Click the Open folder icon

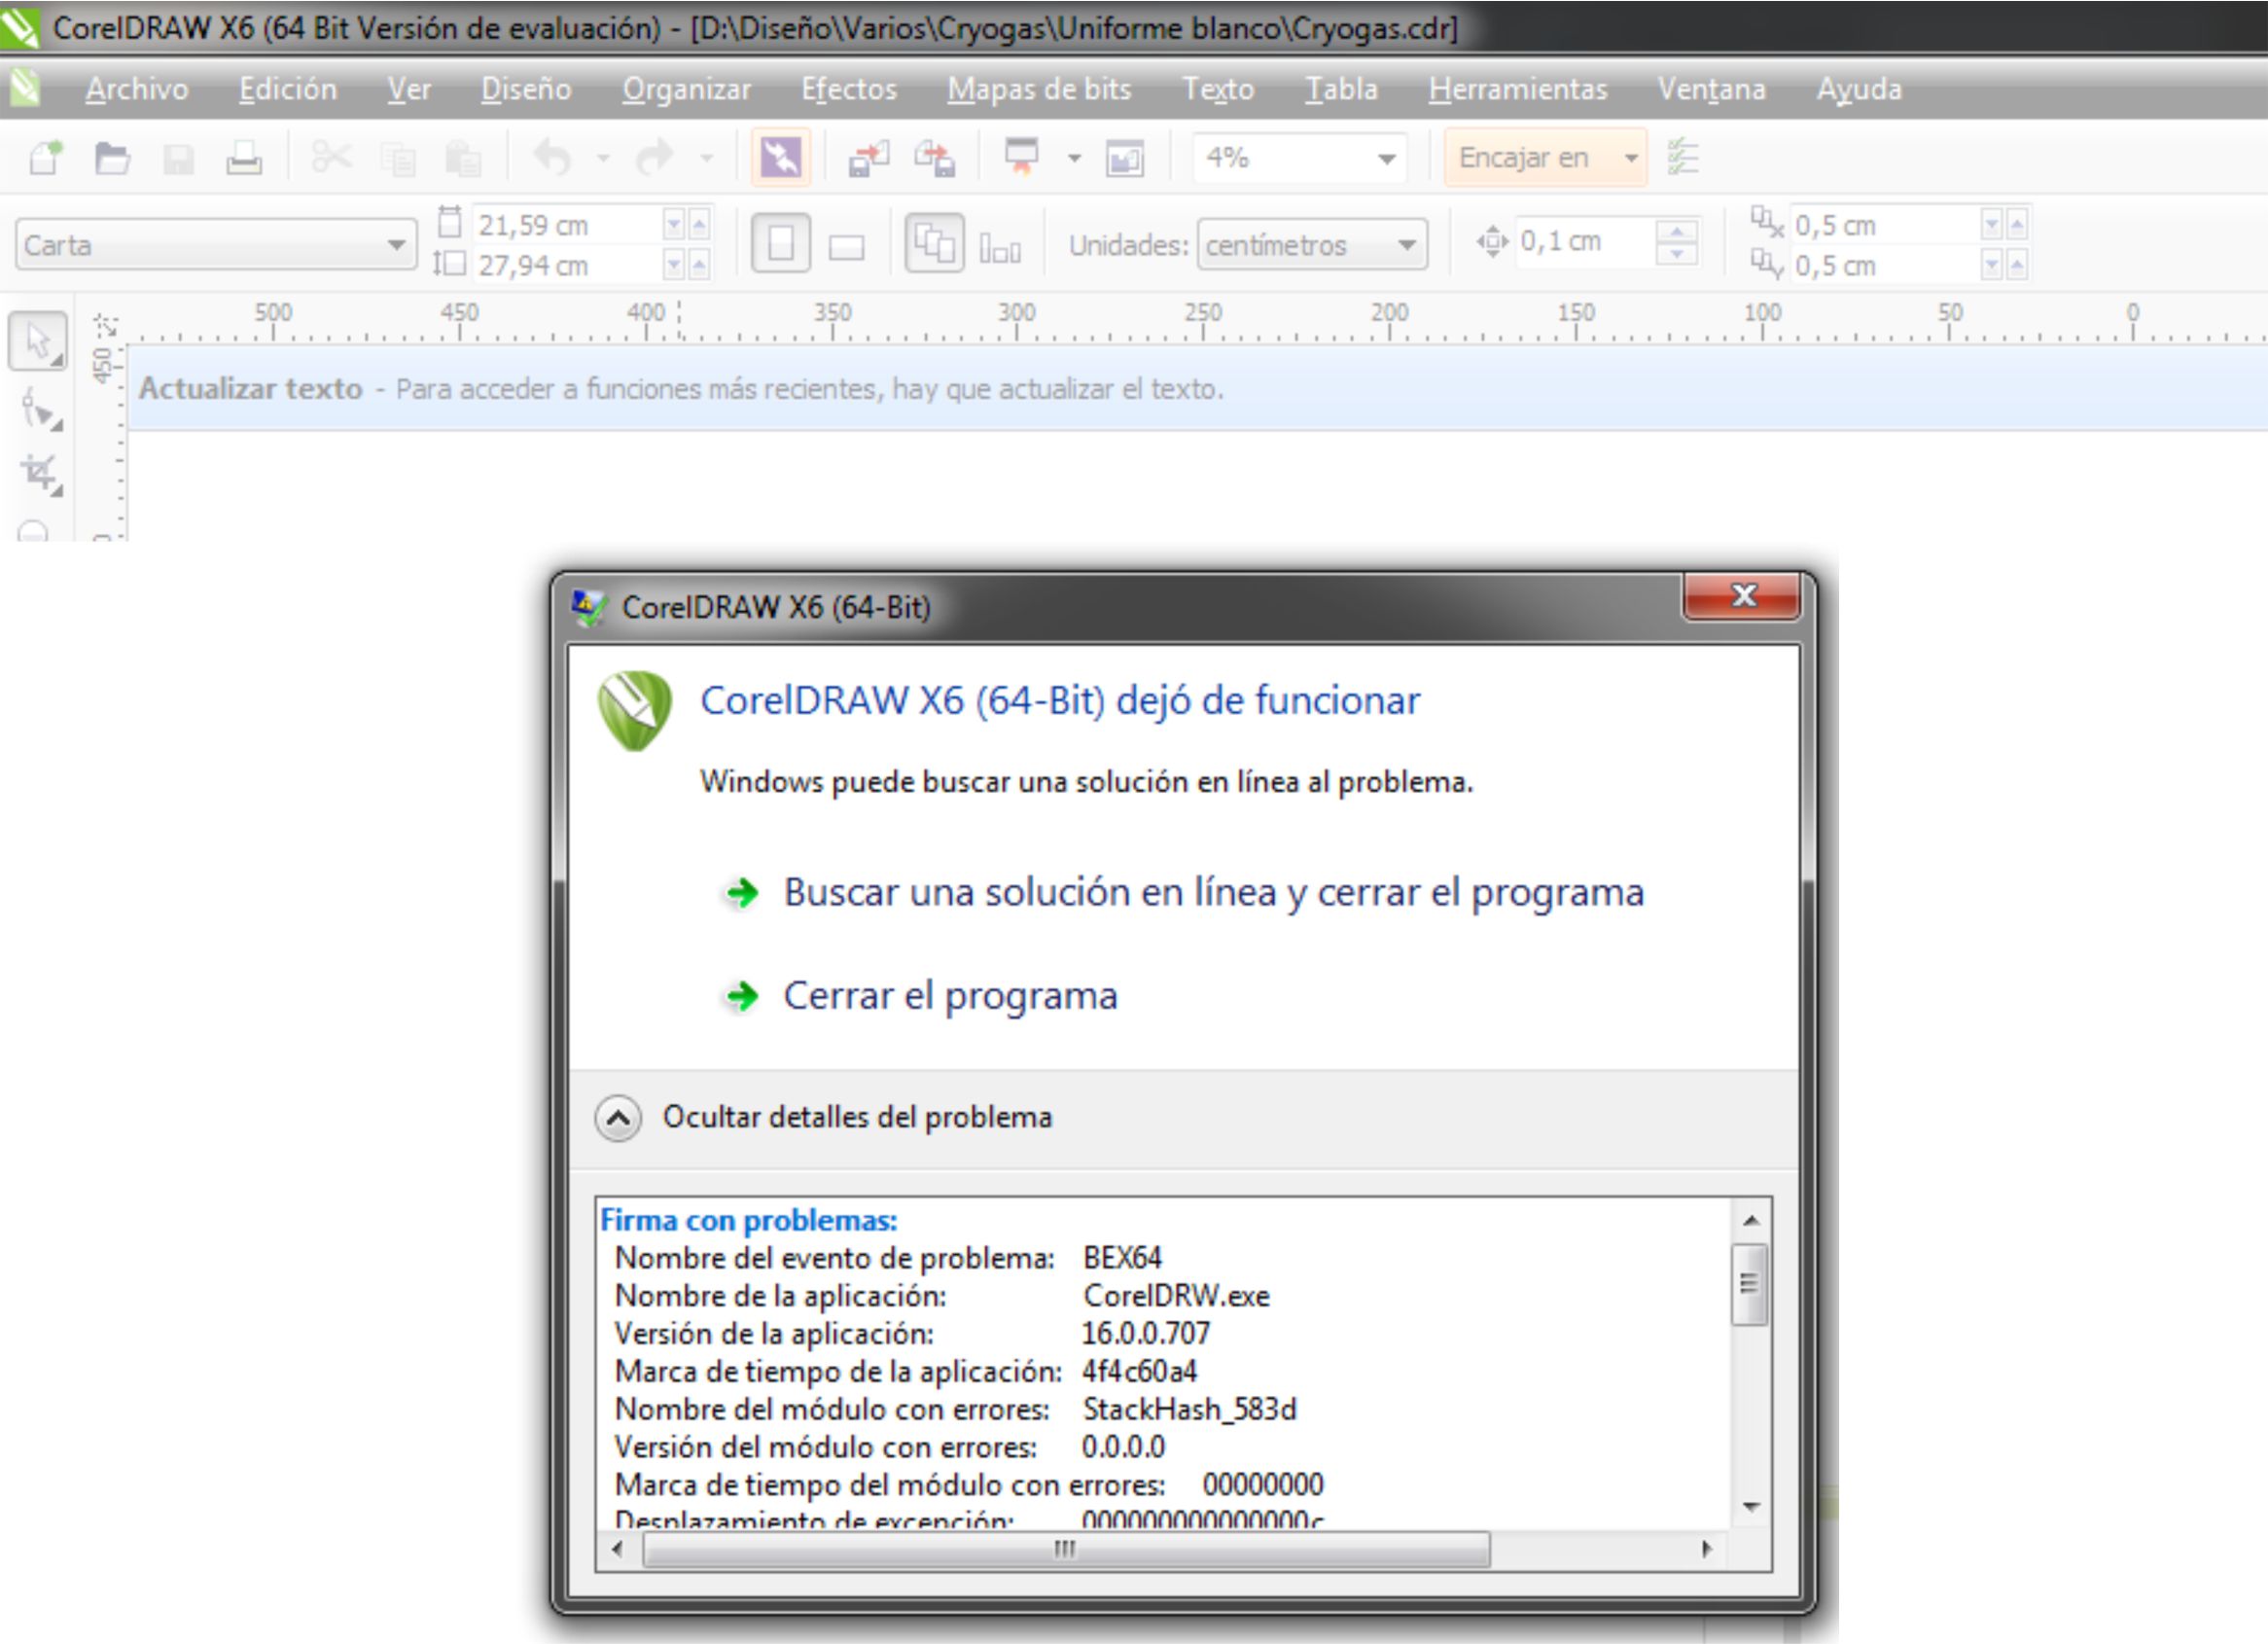coord(112,158)
